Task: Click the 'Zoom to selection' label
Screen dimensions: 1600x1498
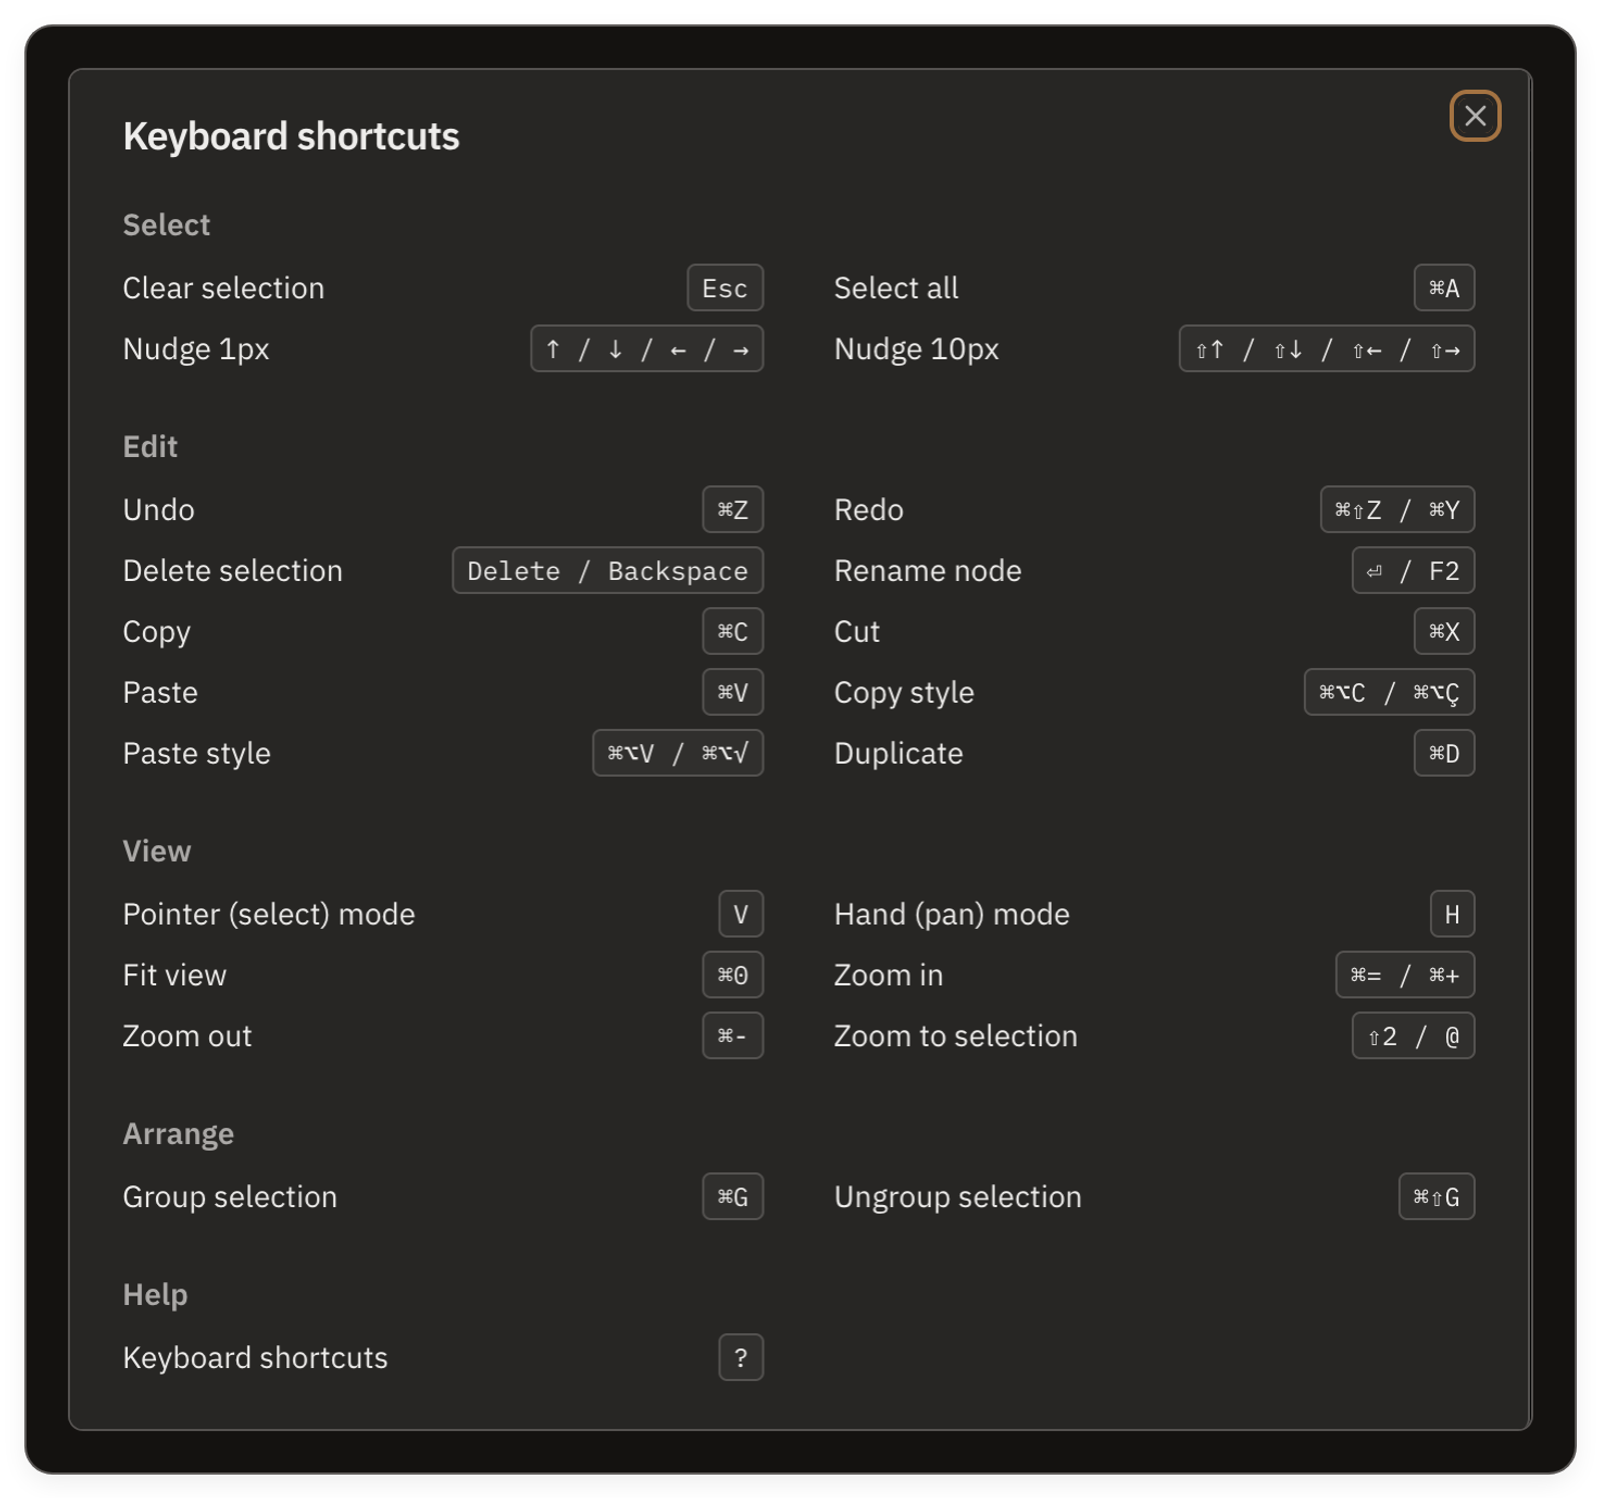Action: point(955,1037)
